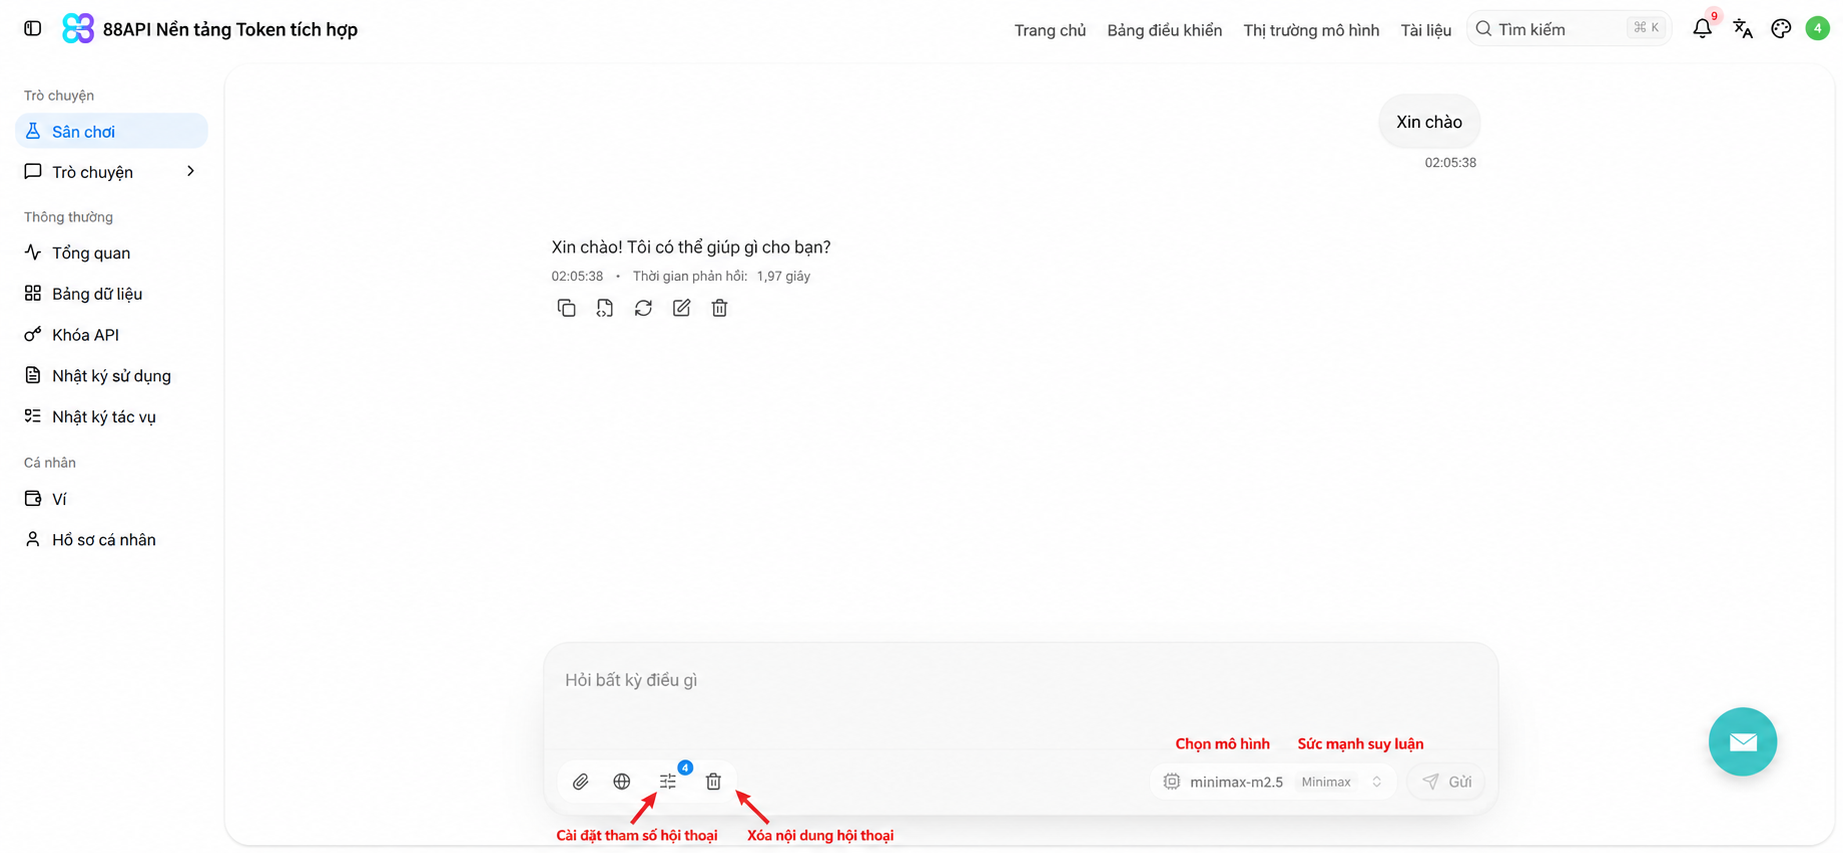Open Bảng dữ liệu
1843x853 pixels.
(111, 294)
